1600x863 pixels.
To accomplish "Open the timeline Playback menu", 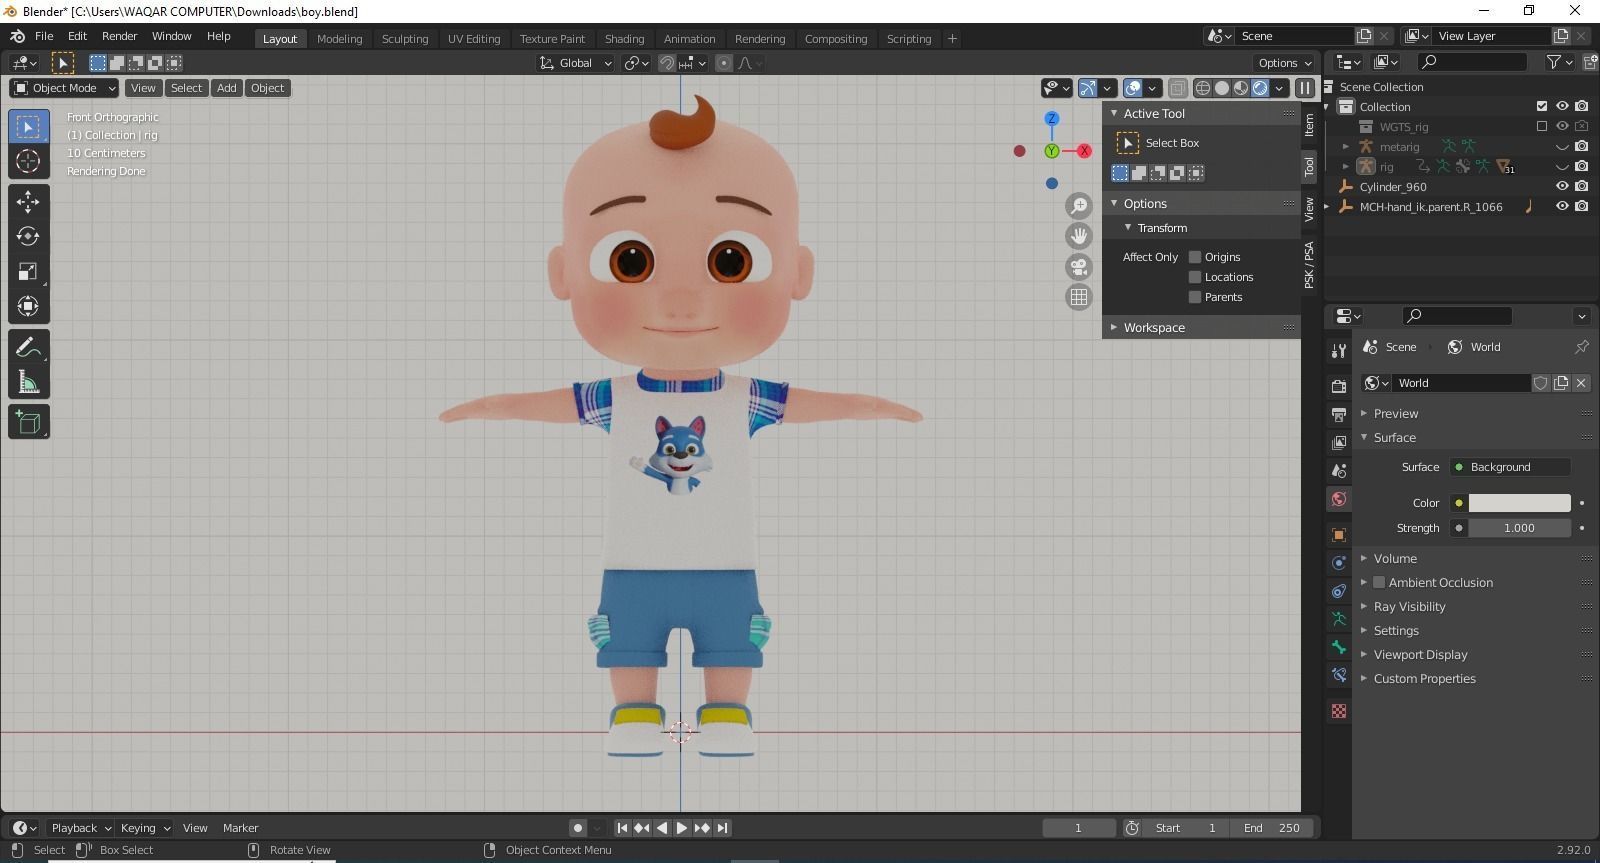I will (80, 828).
